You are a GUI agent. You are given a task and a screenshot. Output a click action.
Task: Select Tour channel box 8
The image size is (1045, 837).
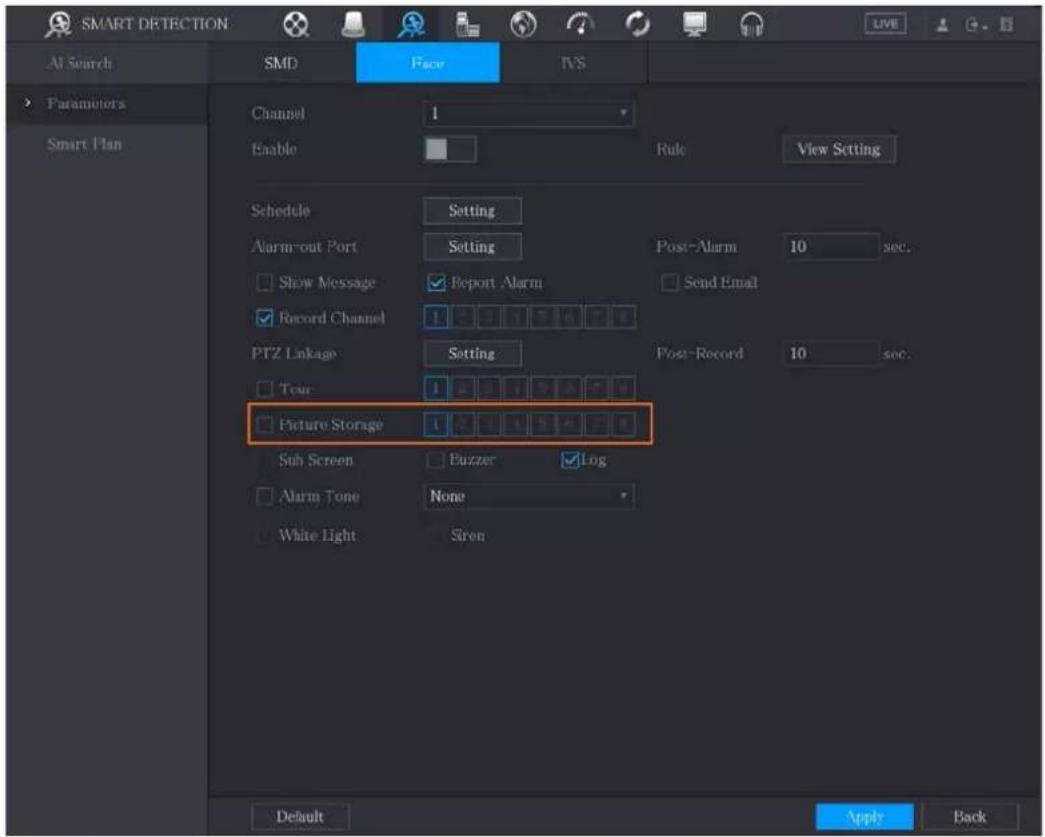[623, 388]
